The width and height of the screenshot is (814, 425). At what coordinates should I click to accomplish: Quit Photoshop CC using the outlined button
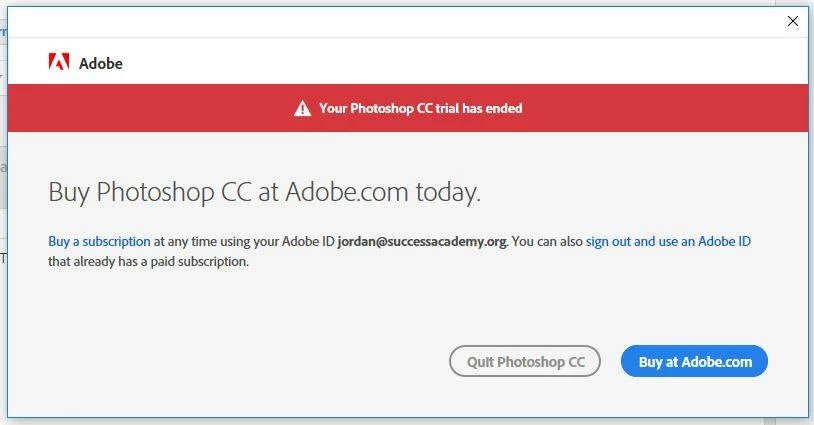[x=525, y=361]
